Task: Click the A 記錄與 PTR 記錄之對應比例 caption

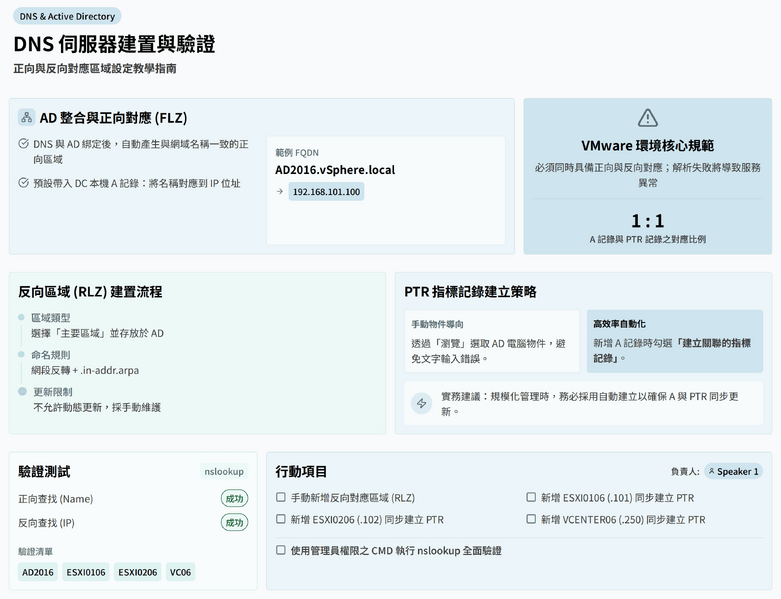Action: tap(648, 239)
